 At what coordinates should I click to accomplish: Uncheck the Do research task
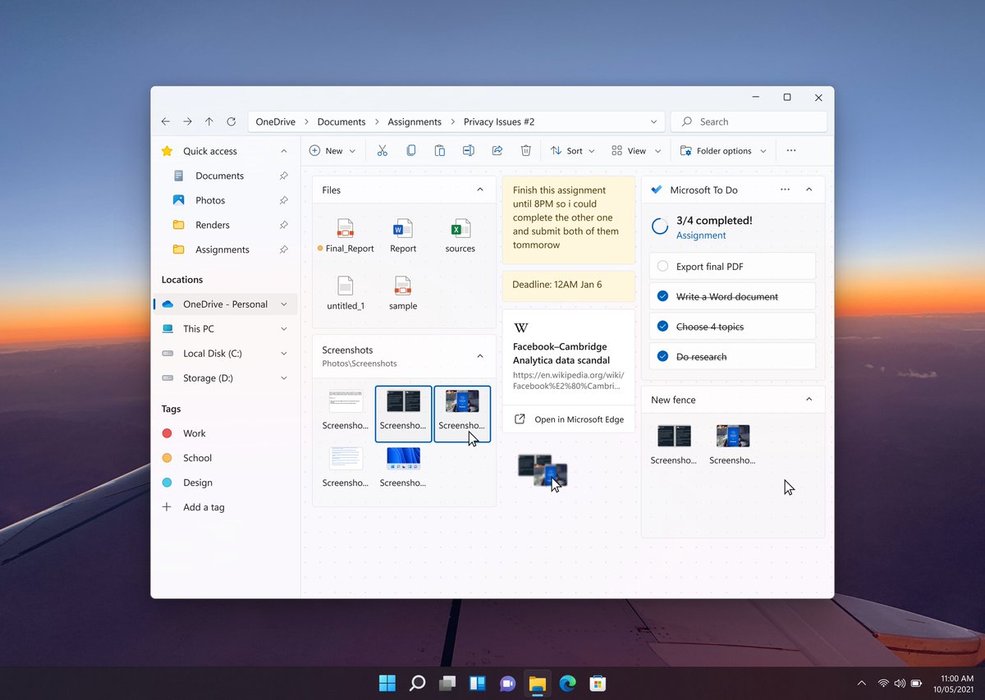point(662,357)
